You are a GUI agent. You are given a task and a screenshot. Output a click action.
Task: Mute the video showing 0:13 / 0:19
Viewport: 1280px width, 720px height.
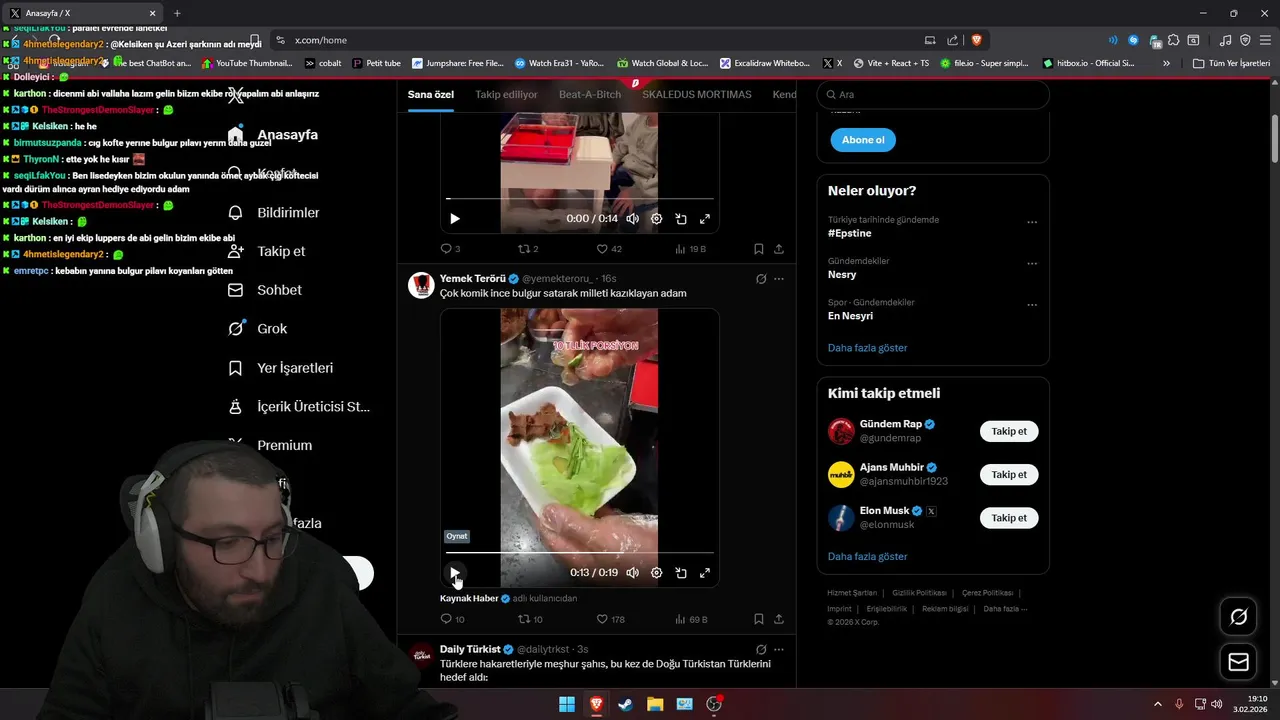[633, 573]
